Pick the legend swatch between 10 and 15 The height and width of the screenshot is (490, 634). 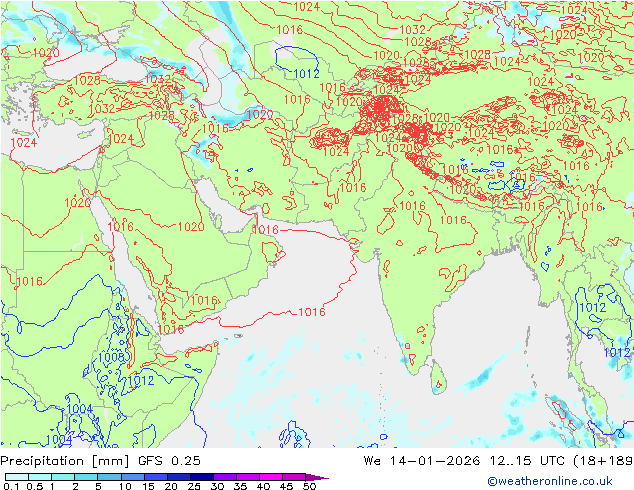coord(133,477)
